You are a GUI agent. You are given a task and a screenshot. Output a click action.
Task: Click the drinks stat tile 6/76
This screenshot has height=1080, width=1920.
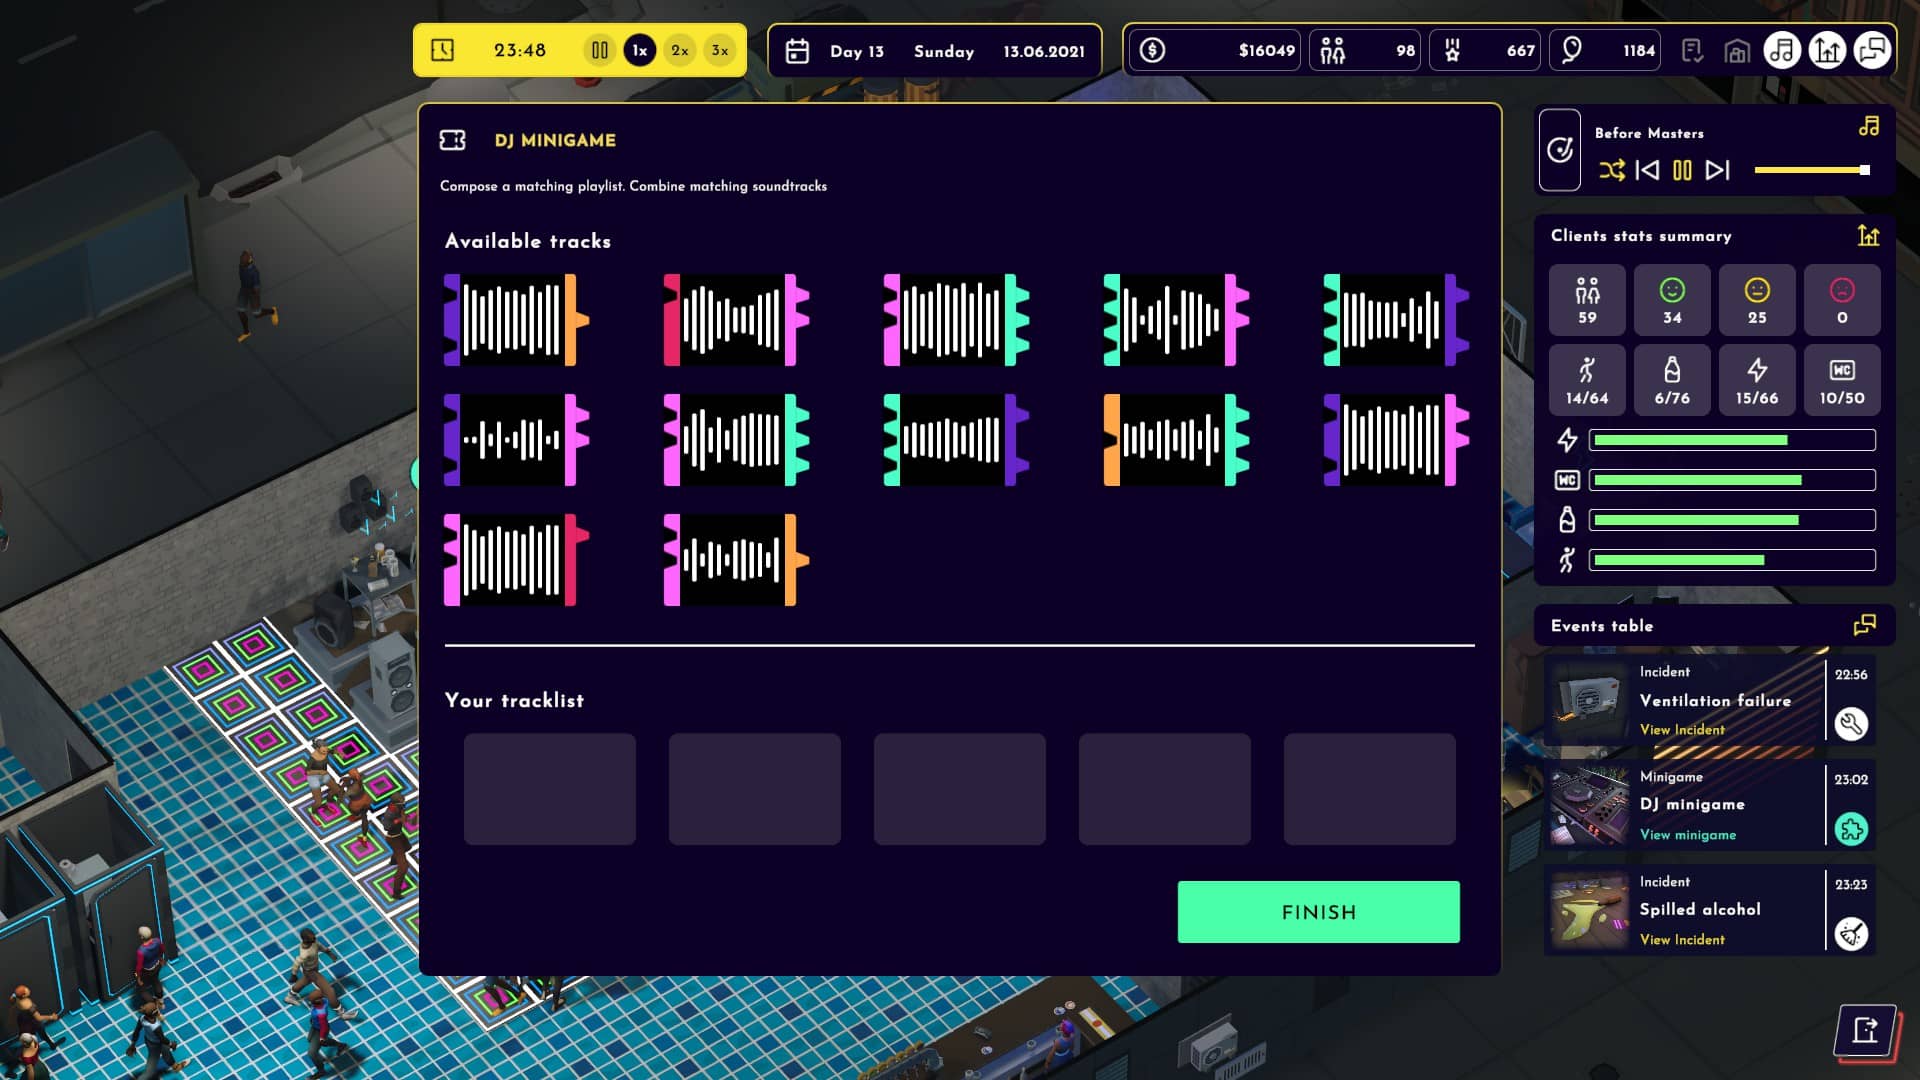pos(1672,380)
